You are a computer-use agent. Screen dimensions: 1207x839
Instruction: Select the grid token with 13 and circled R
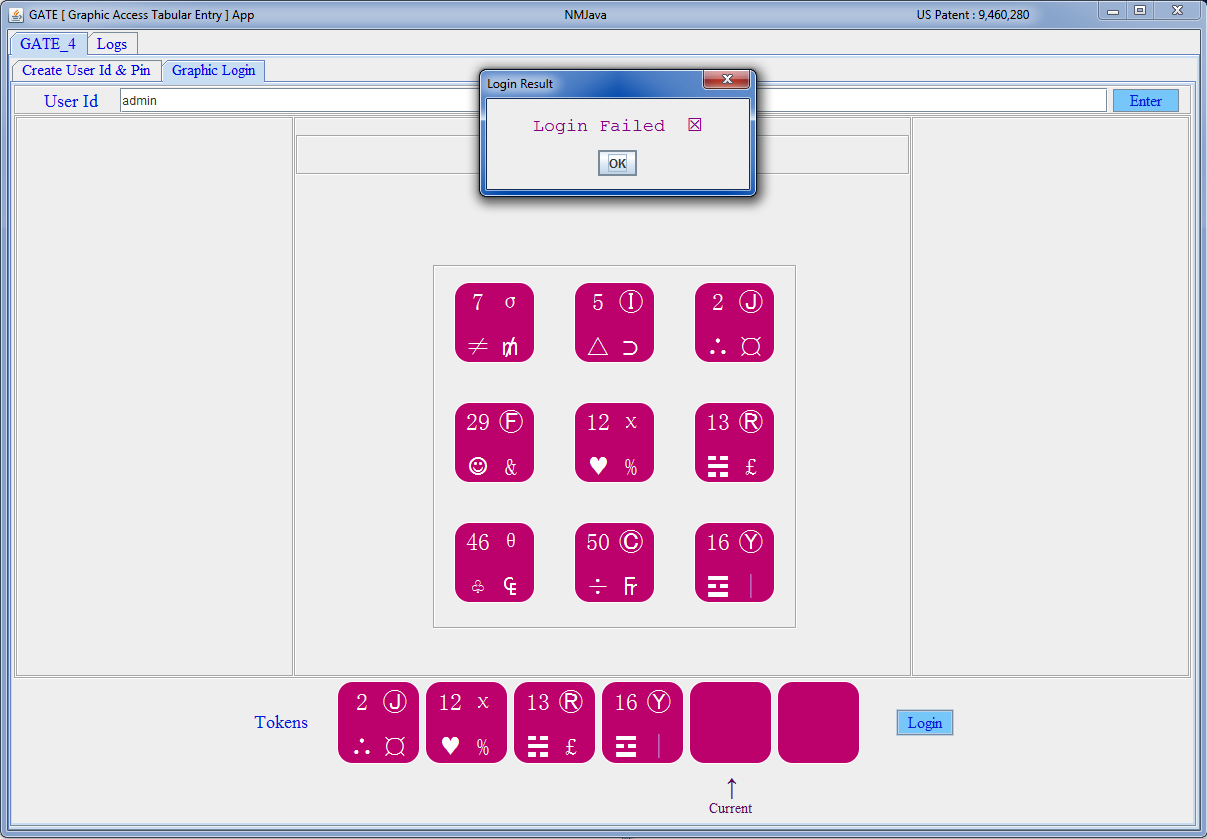point(734,442)
